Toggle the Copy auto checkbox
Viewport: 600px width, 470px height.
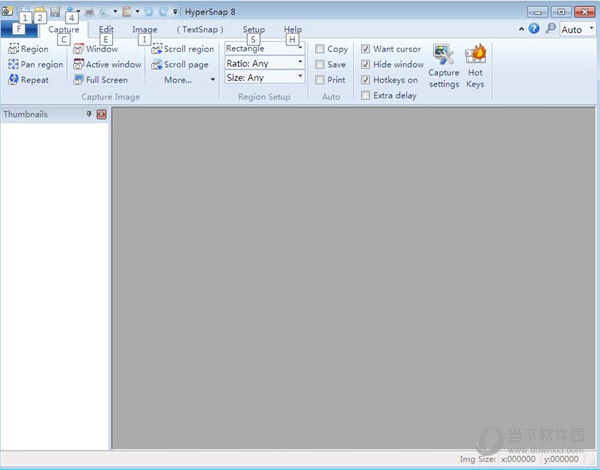coord(320,49)
